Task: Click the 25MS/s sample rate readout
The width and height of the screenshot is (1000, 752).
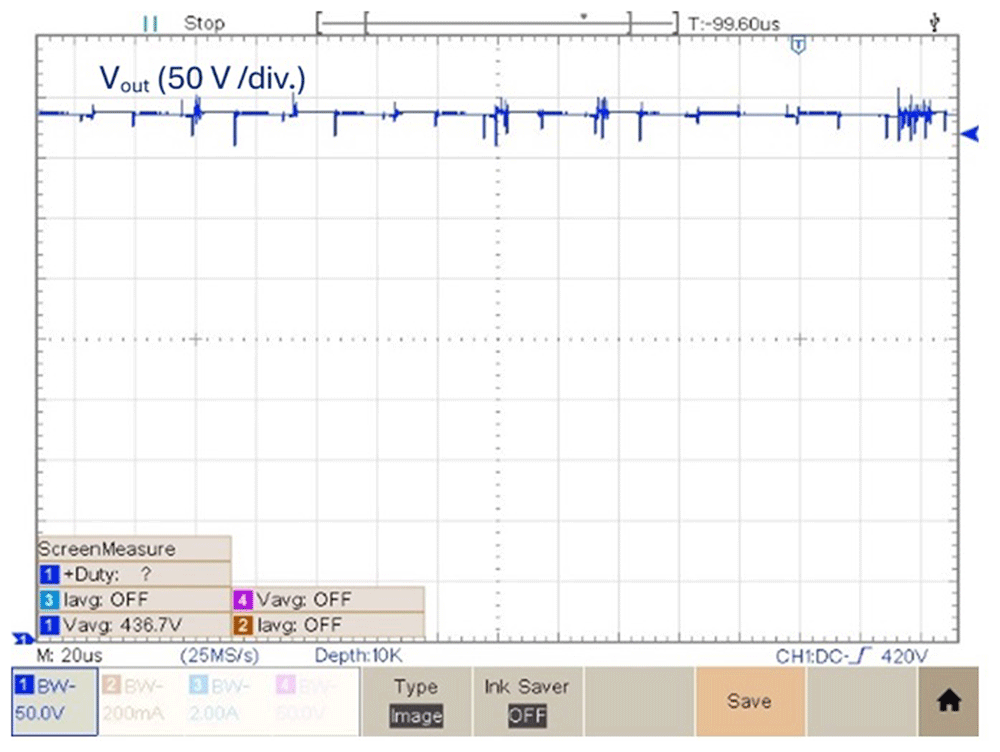Action: 220,656
